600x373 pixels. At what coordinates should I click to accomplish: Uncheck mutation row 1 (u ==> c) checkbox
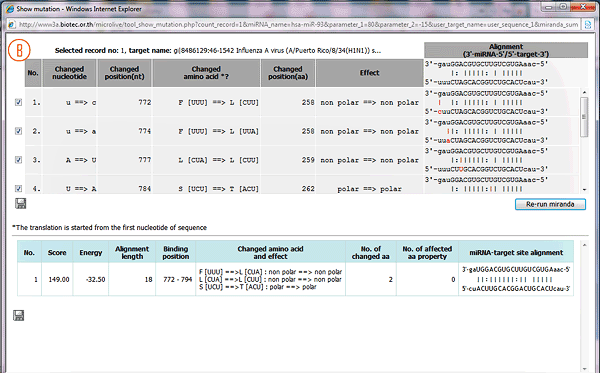tap(18, 102)
